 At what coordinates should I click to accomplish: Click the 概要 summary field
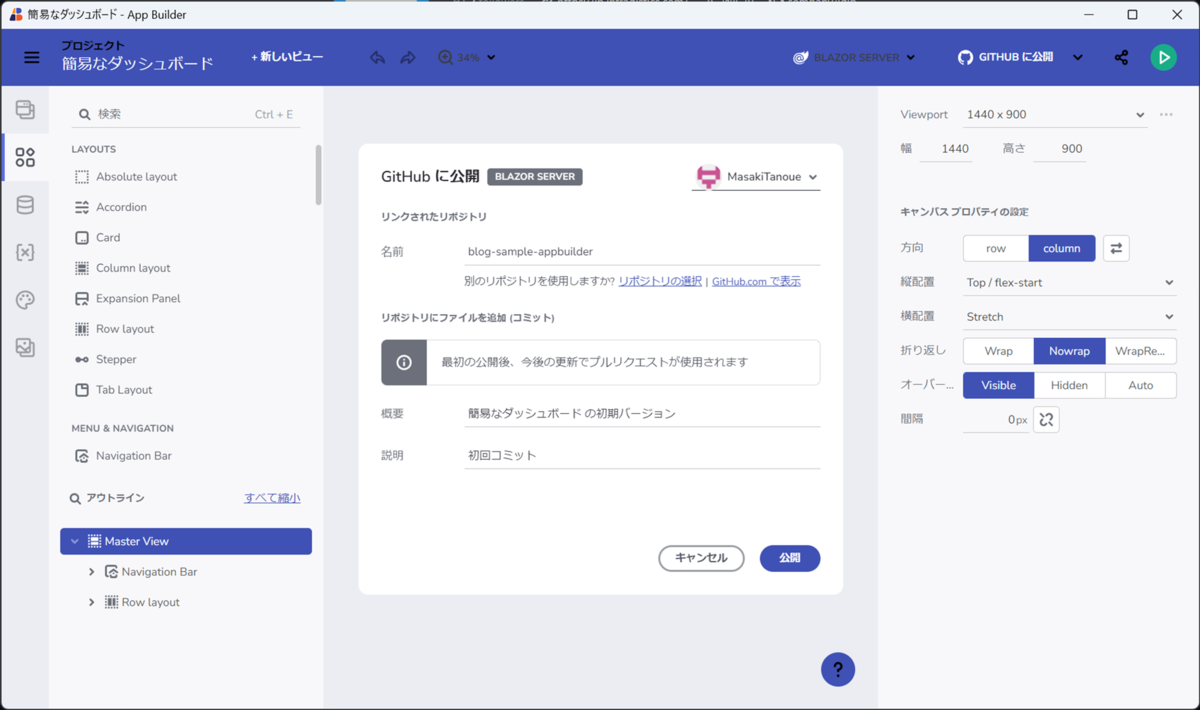642,414
